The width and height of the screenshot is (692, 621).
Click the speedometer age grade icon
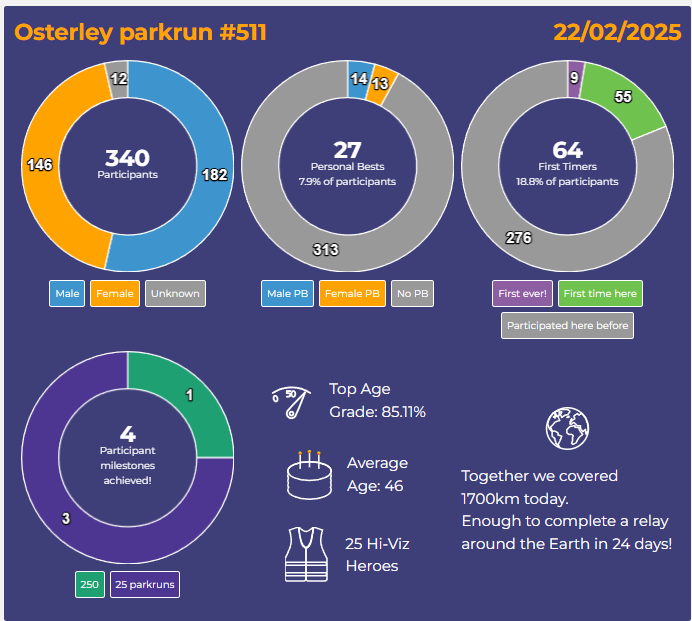pyautogui.click(x=291, y=403)
